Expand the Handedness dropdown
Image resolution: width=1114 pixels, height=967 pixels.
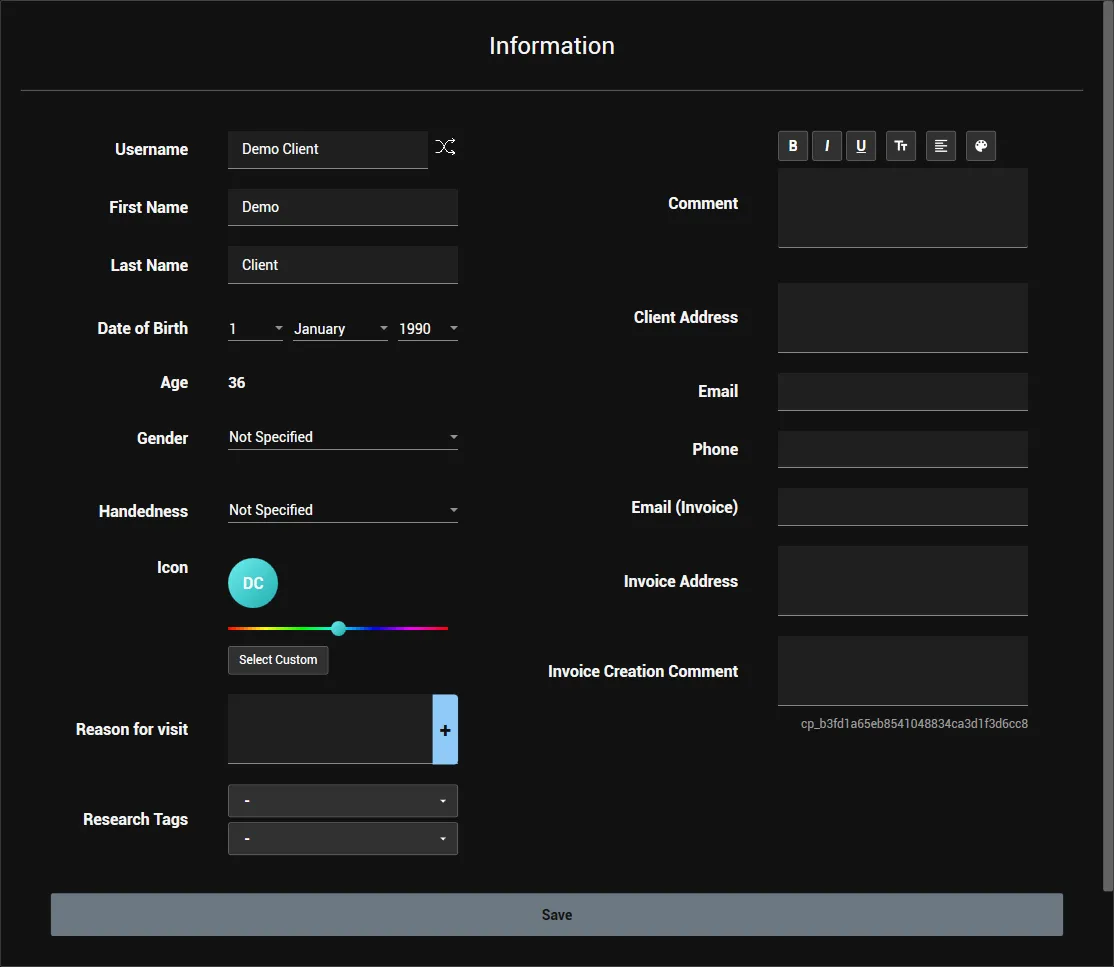tap(343, 510)
